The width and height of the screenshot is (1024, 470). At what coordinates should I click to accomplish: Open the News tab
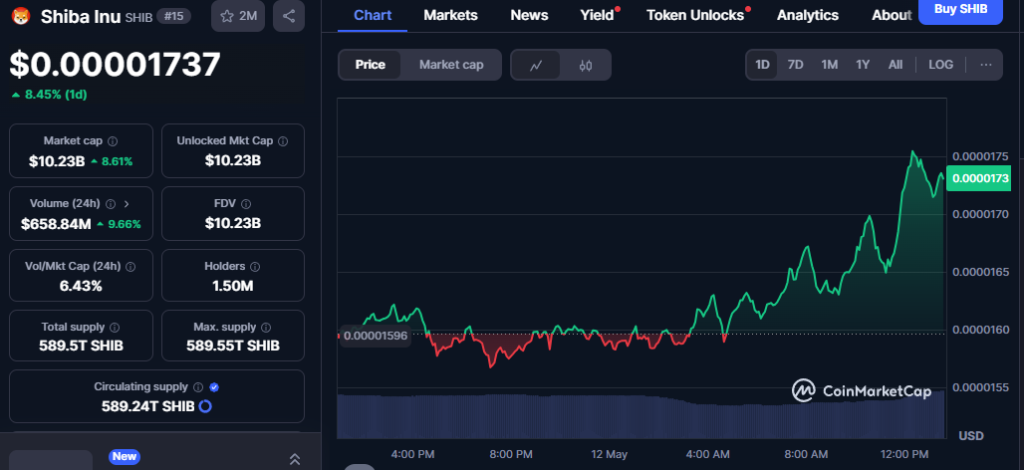(x=529, y=15)
